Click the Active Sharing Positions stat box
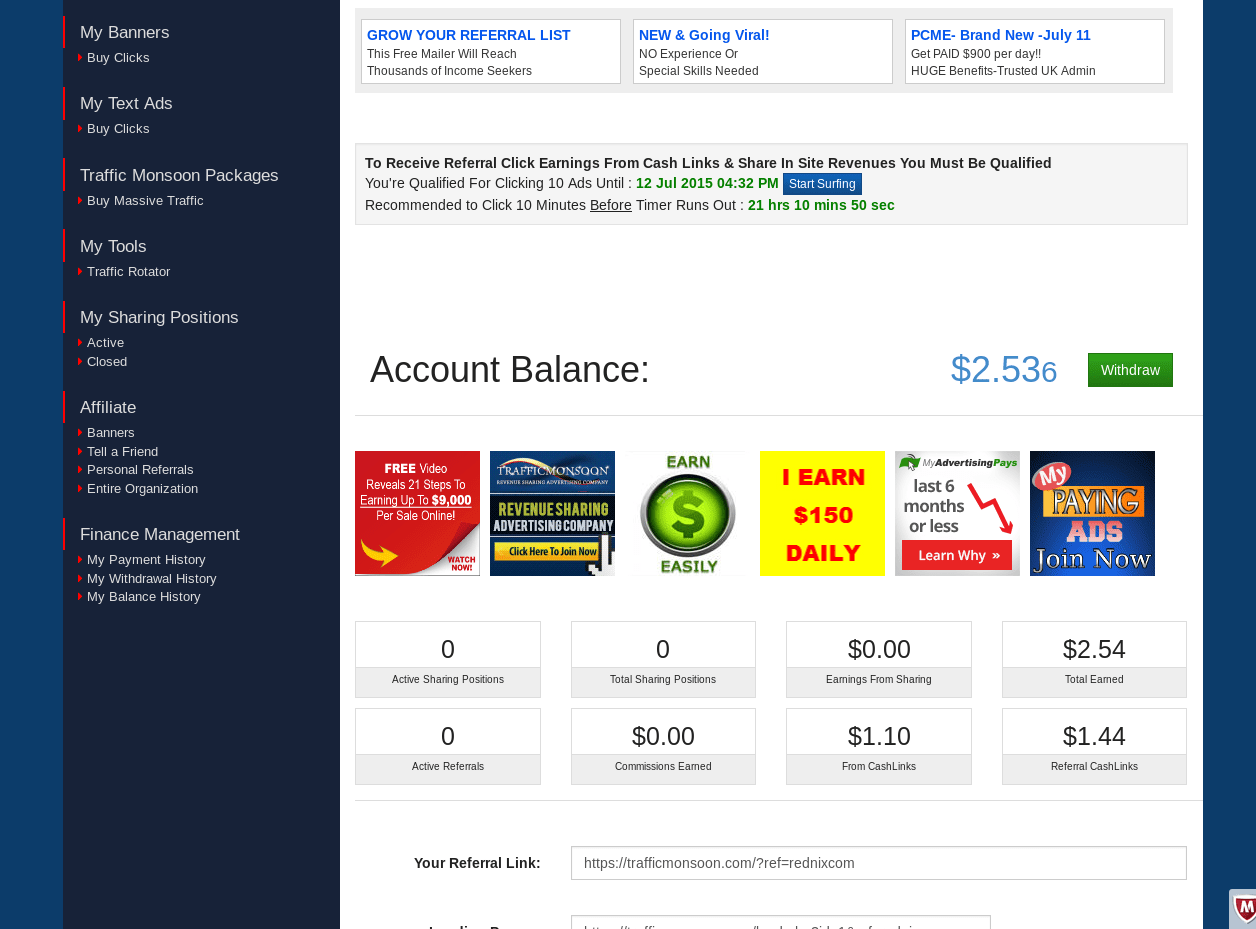Image resolution: width=1256 pixels, height=929 pixels. pyautogui.click(x=448, y=660)
